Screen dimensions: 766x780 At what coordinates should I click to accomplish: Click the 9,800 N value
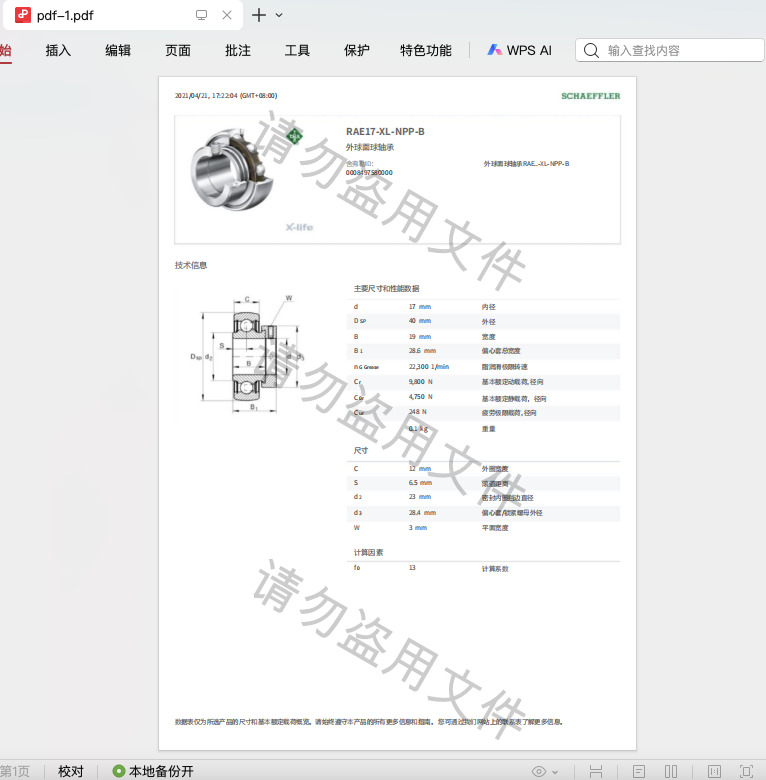(420, 382)
